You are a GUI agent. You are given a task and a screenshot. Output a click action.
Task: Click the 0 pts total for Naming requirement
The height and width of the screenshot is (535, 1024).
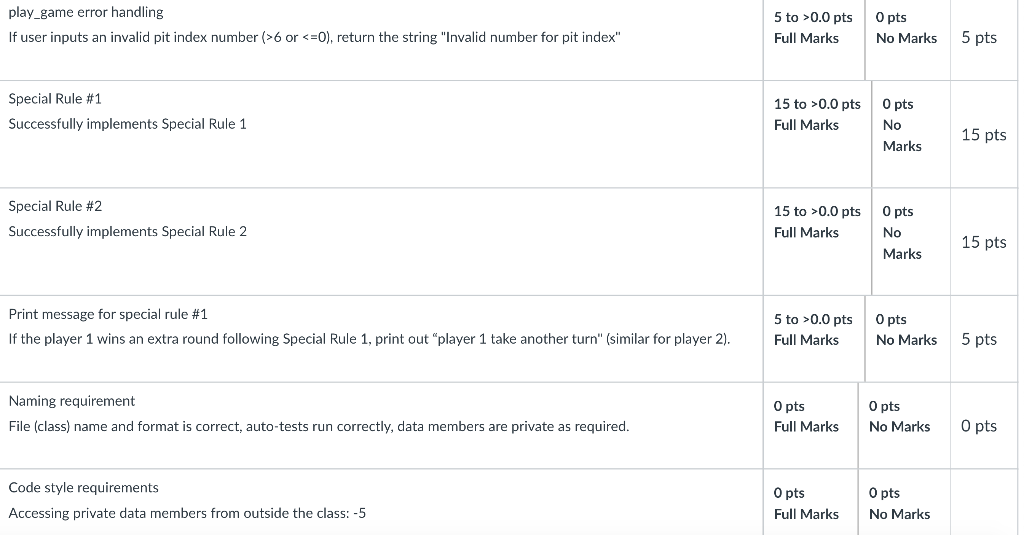click(x=979, y=426)
